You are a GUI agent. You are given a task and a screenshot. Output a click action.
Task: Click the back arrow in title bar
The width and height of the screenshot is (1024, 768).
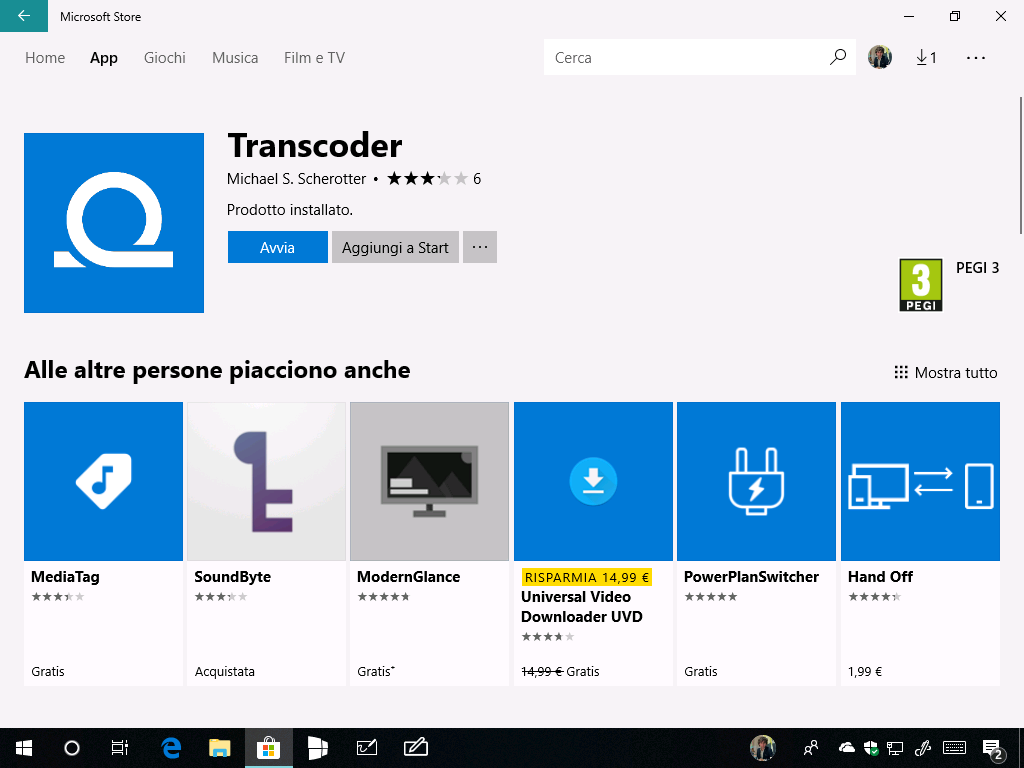(x=24, y=16)
